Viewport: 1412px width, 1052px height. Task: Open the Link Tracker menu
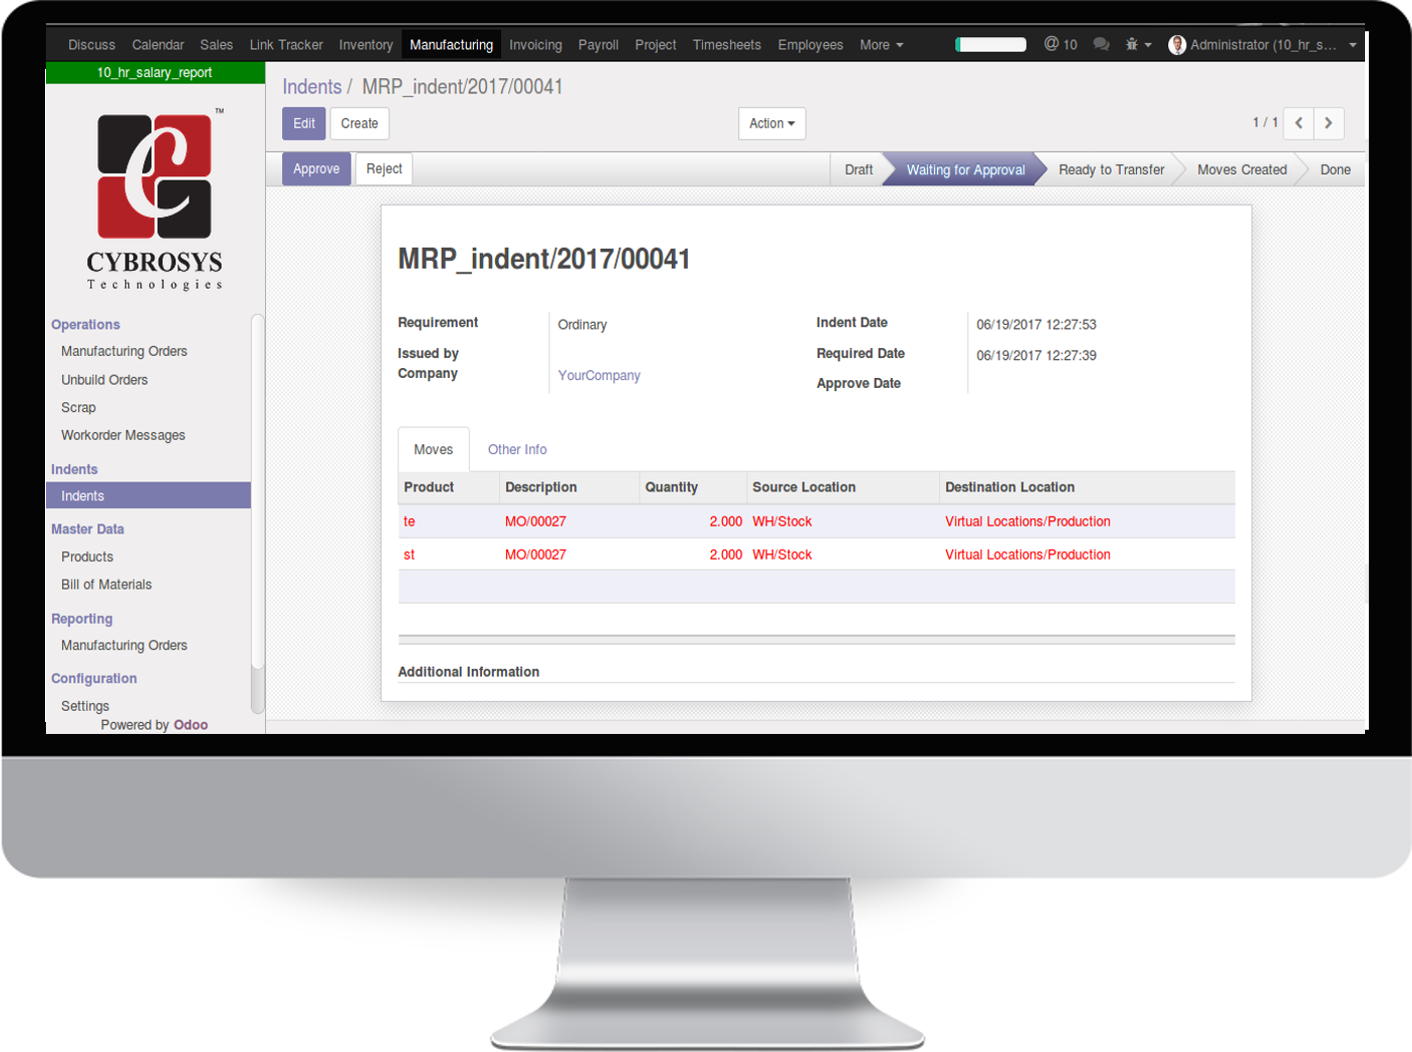pyautogui.click(x=286, y=45)
